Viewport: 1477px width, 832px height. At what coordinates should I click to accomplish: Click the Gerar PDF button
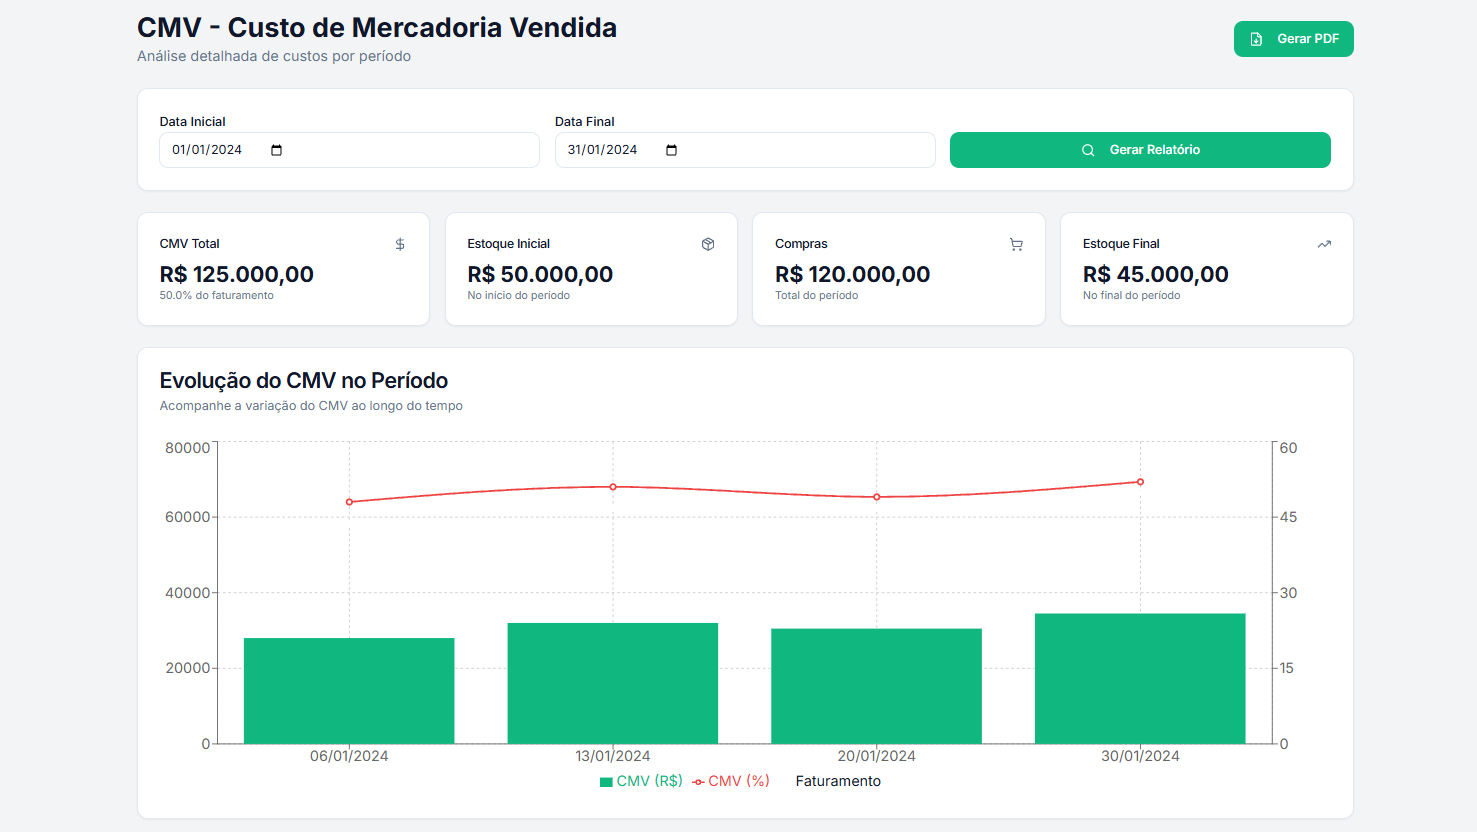(x=1293, y=38)
